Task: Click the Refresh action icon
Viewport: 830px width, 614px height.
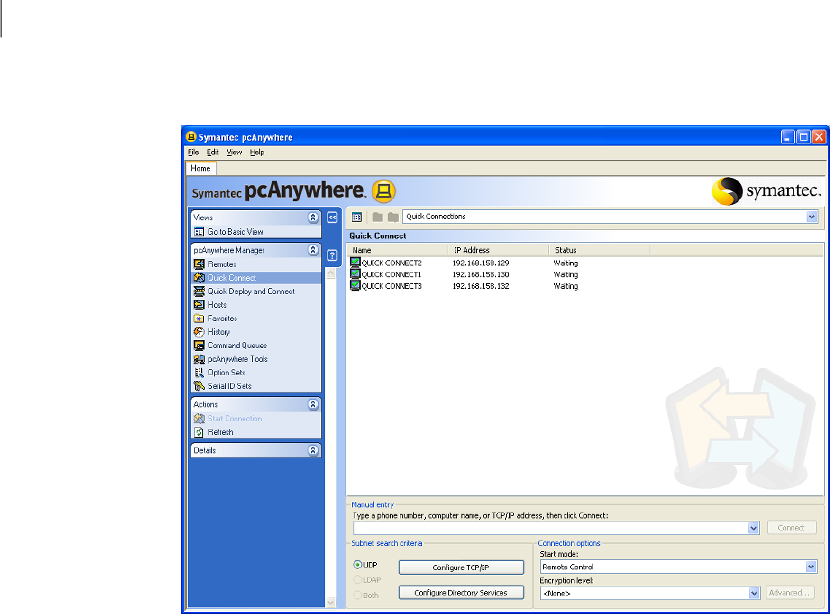Action: (x=199, y=432)
